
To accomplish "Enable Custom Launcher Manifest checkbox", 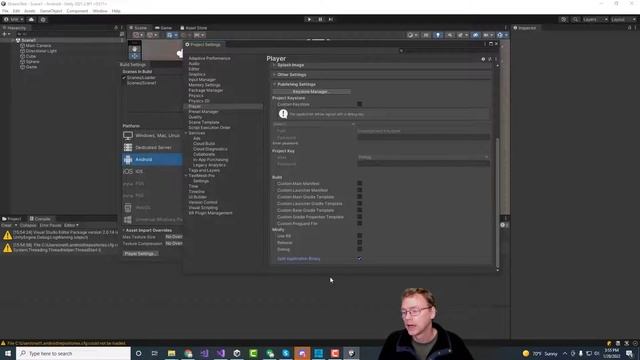I will point(360,190).
